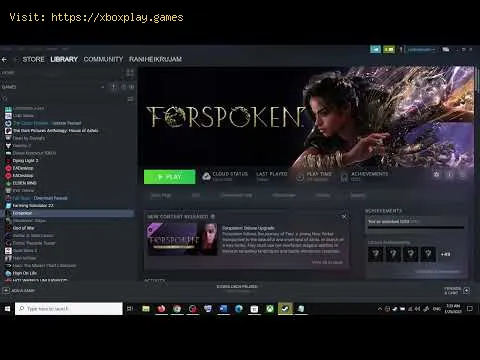Click the taskbar clock and date
This screenshot has height=360, width=480.
click(x=453, y=309)
